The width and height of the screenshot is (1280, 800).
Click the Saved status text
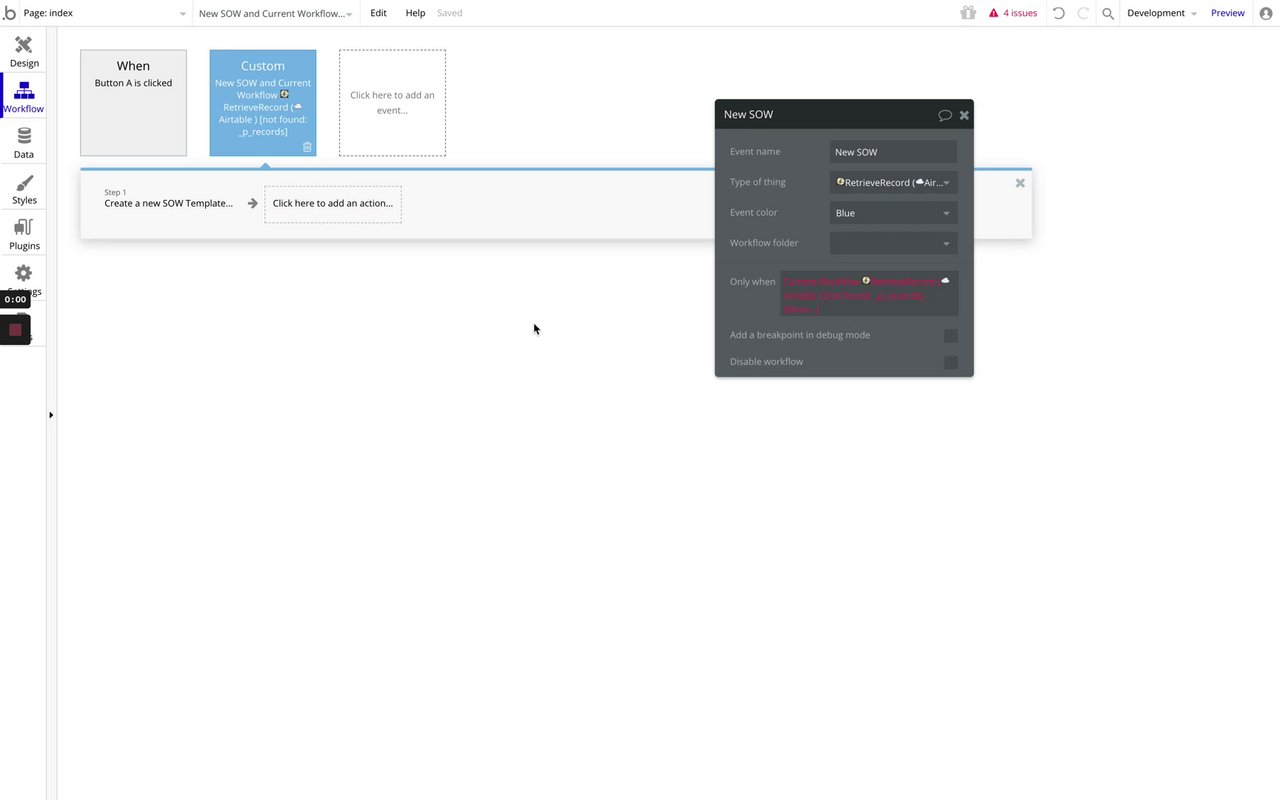click(x=449, y=13)
